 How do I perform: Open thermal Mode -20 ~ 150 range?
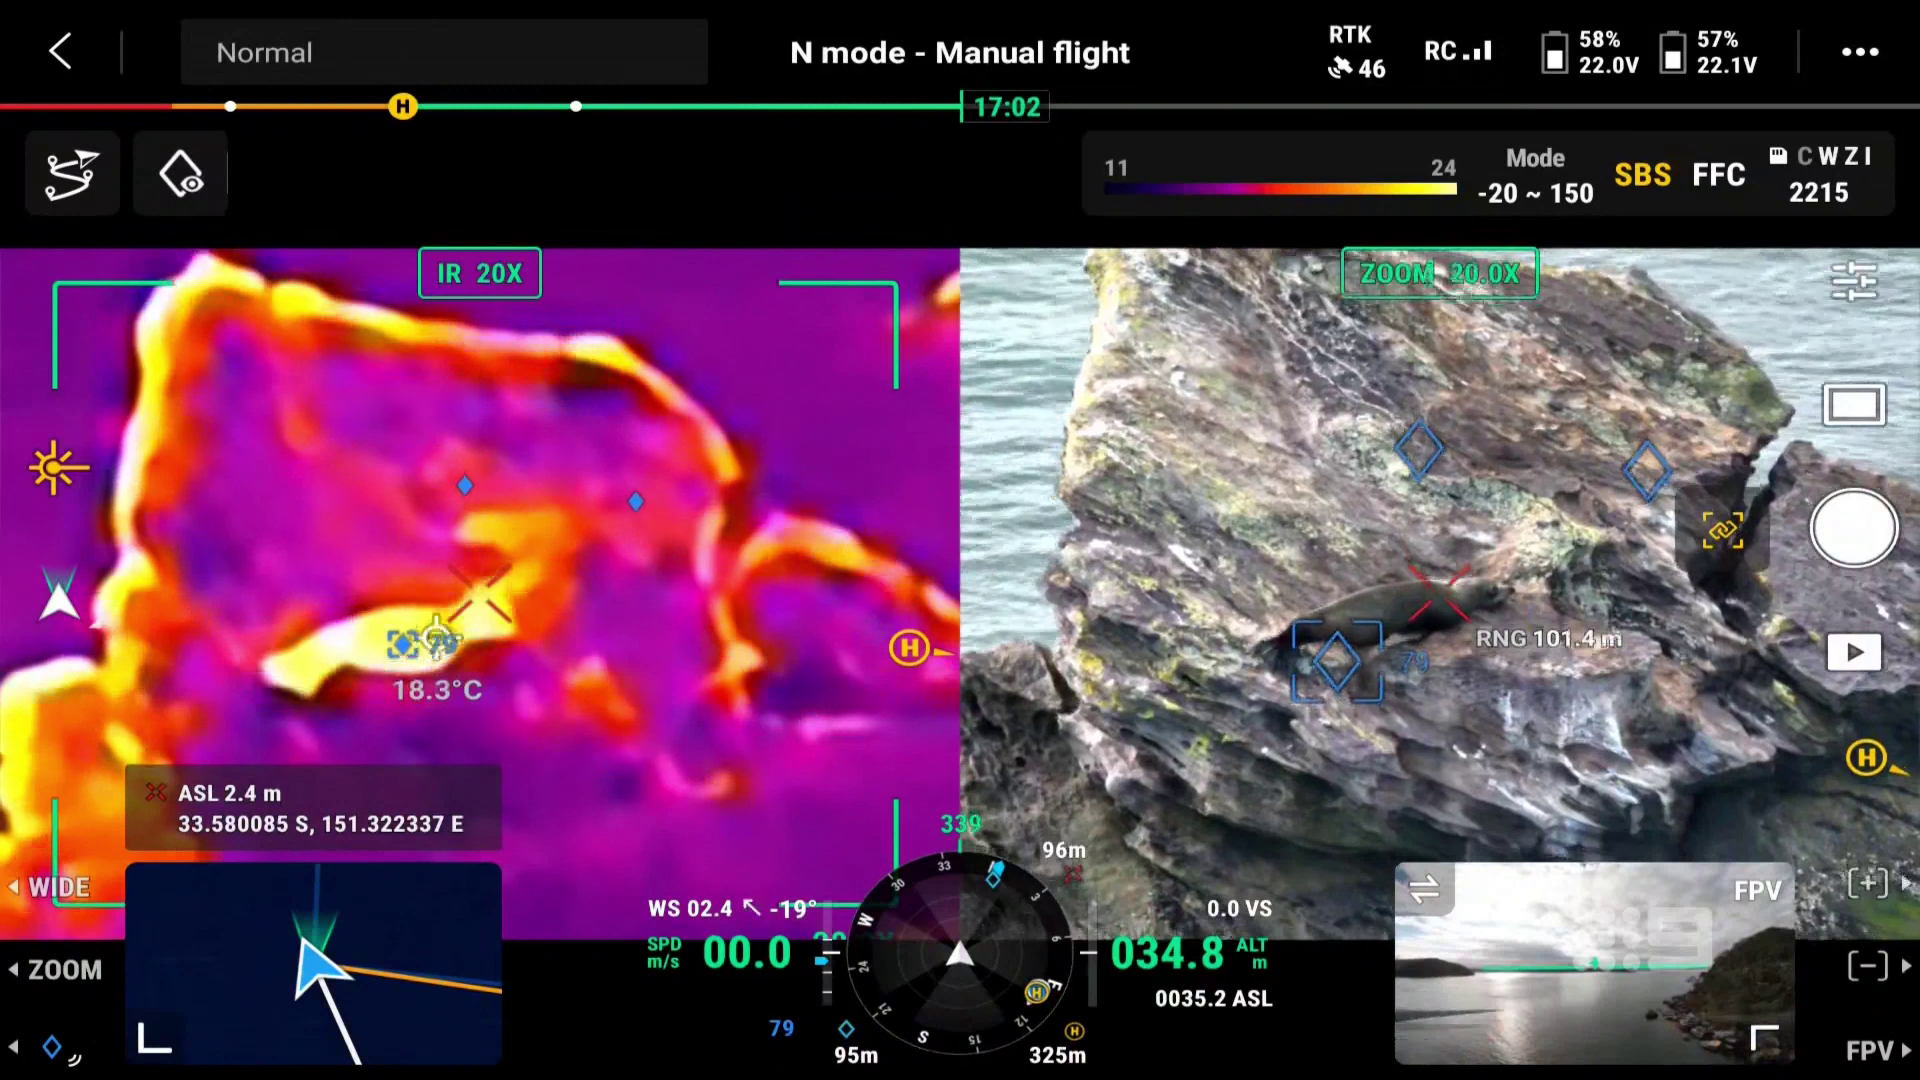click(1535, 176)
